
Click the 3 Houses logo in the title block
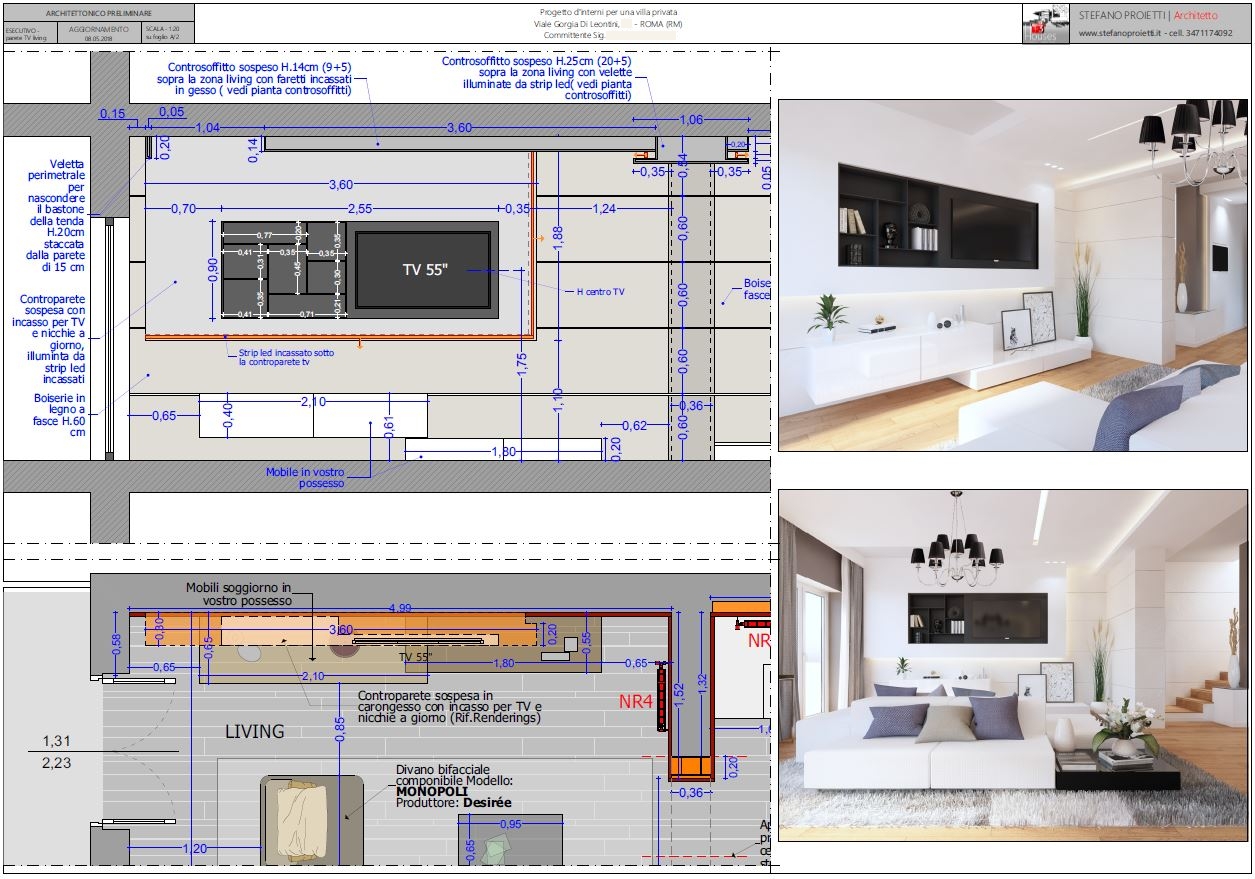[1046, 24]
